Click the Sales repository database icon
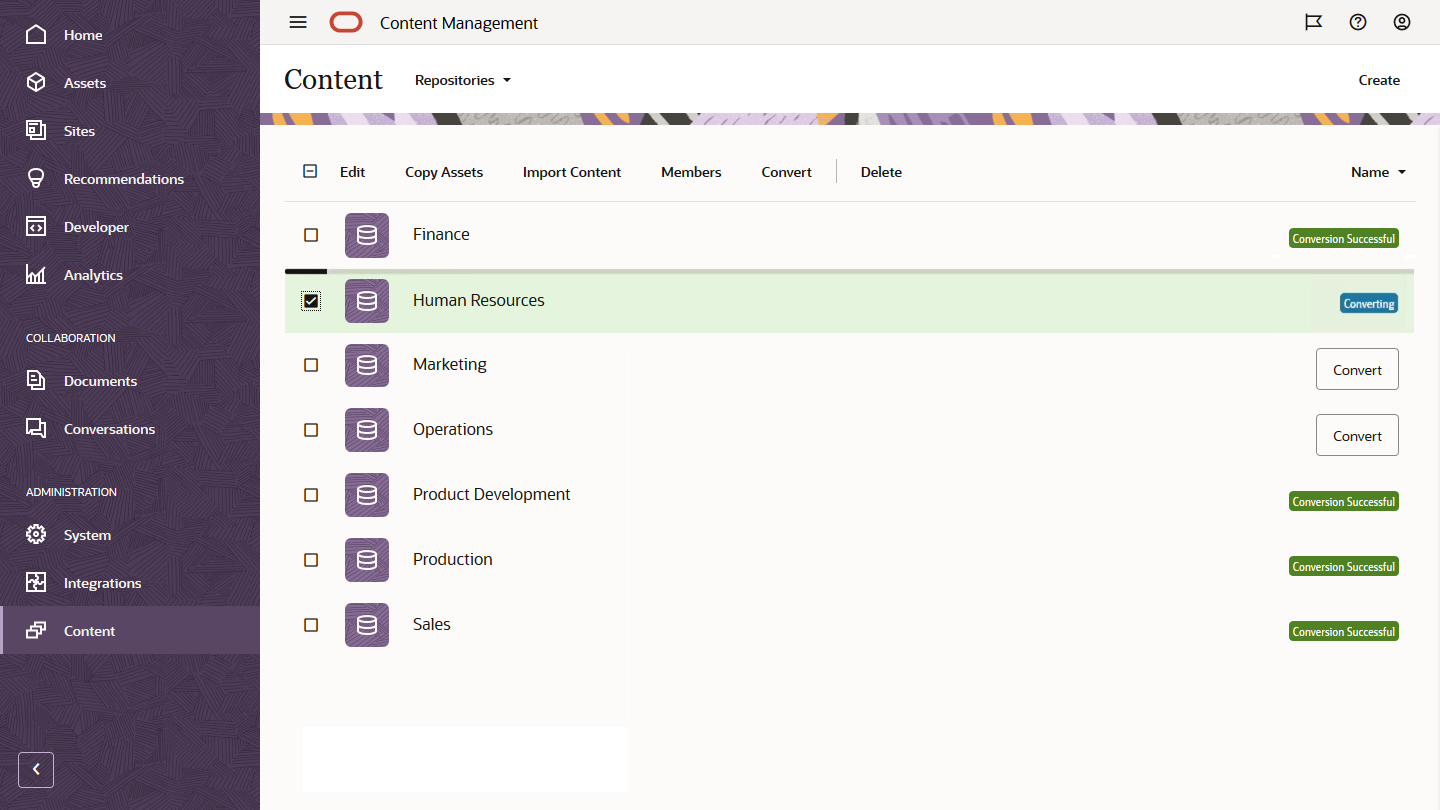The image size is (1440, 810). (367, 625)
